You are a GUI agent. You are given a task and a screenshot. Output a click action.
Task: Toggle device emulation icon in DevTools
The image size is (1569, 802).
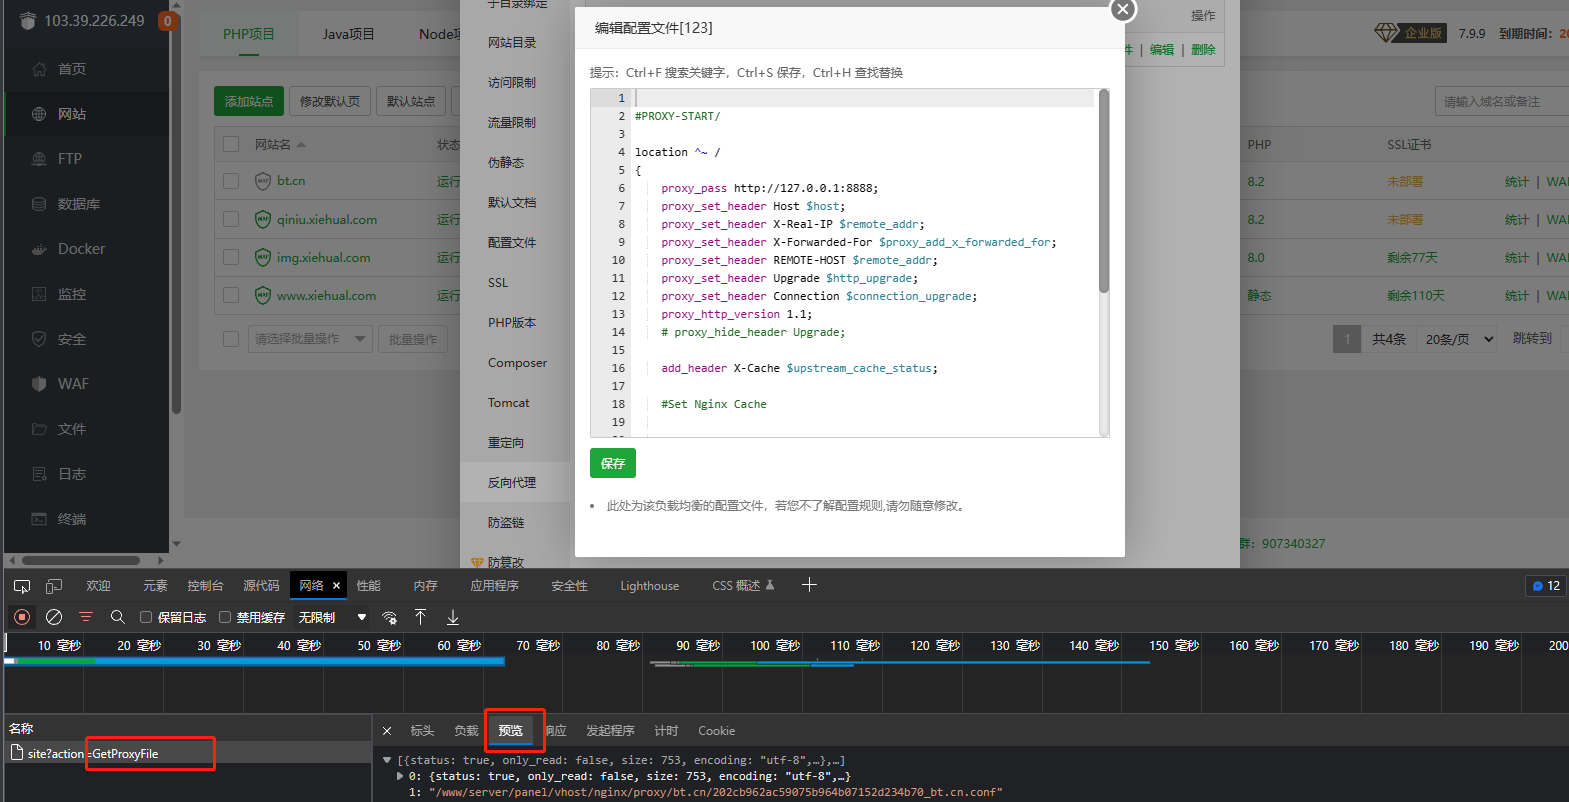[x=54, y=586]
